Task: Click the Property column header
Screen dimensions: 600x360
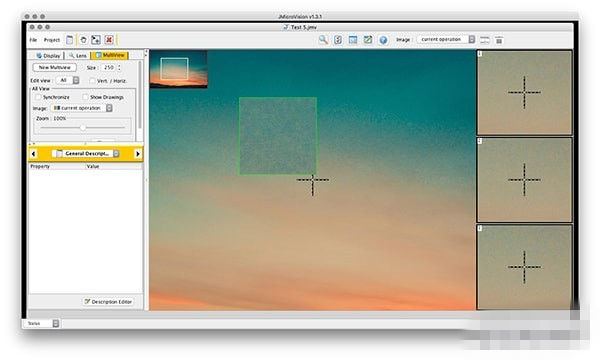Action: (57, 166)
